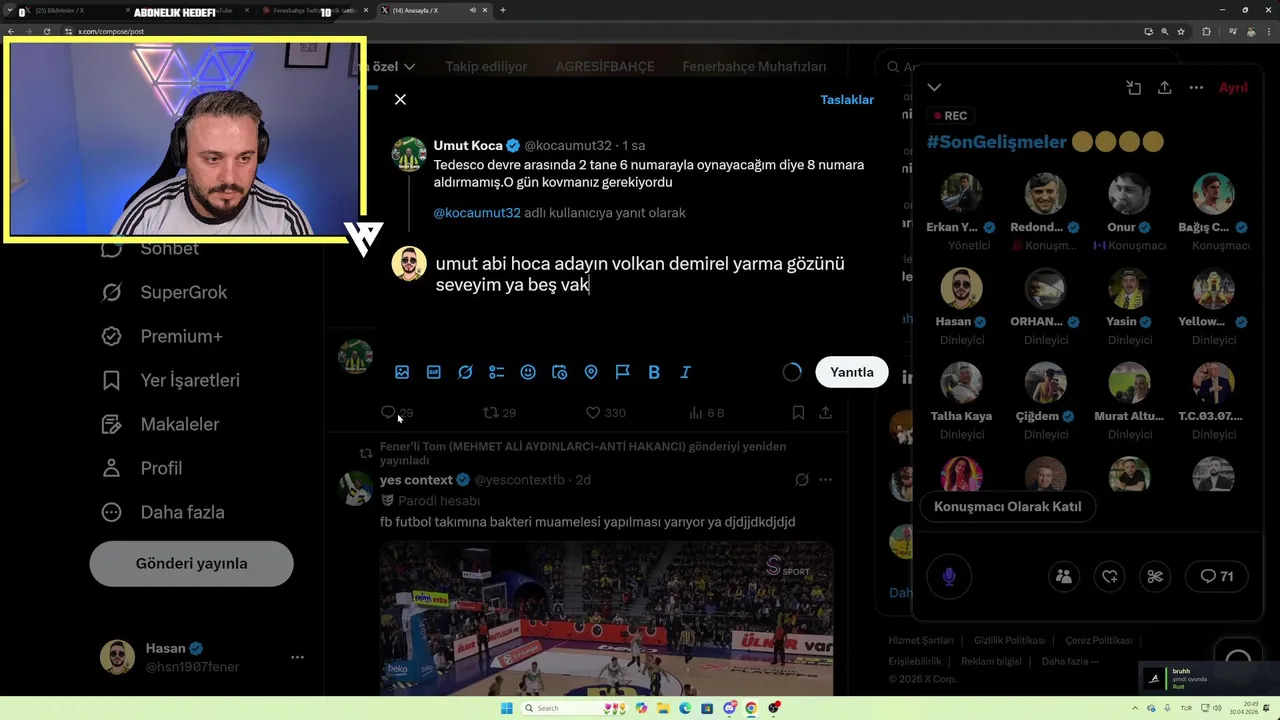Viewport: 1280px width, 720px height.
Task: Open Space more options menu
Action: coord(1196,88)
